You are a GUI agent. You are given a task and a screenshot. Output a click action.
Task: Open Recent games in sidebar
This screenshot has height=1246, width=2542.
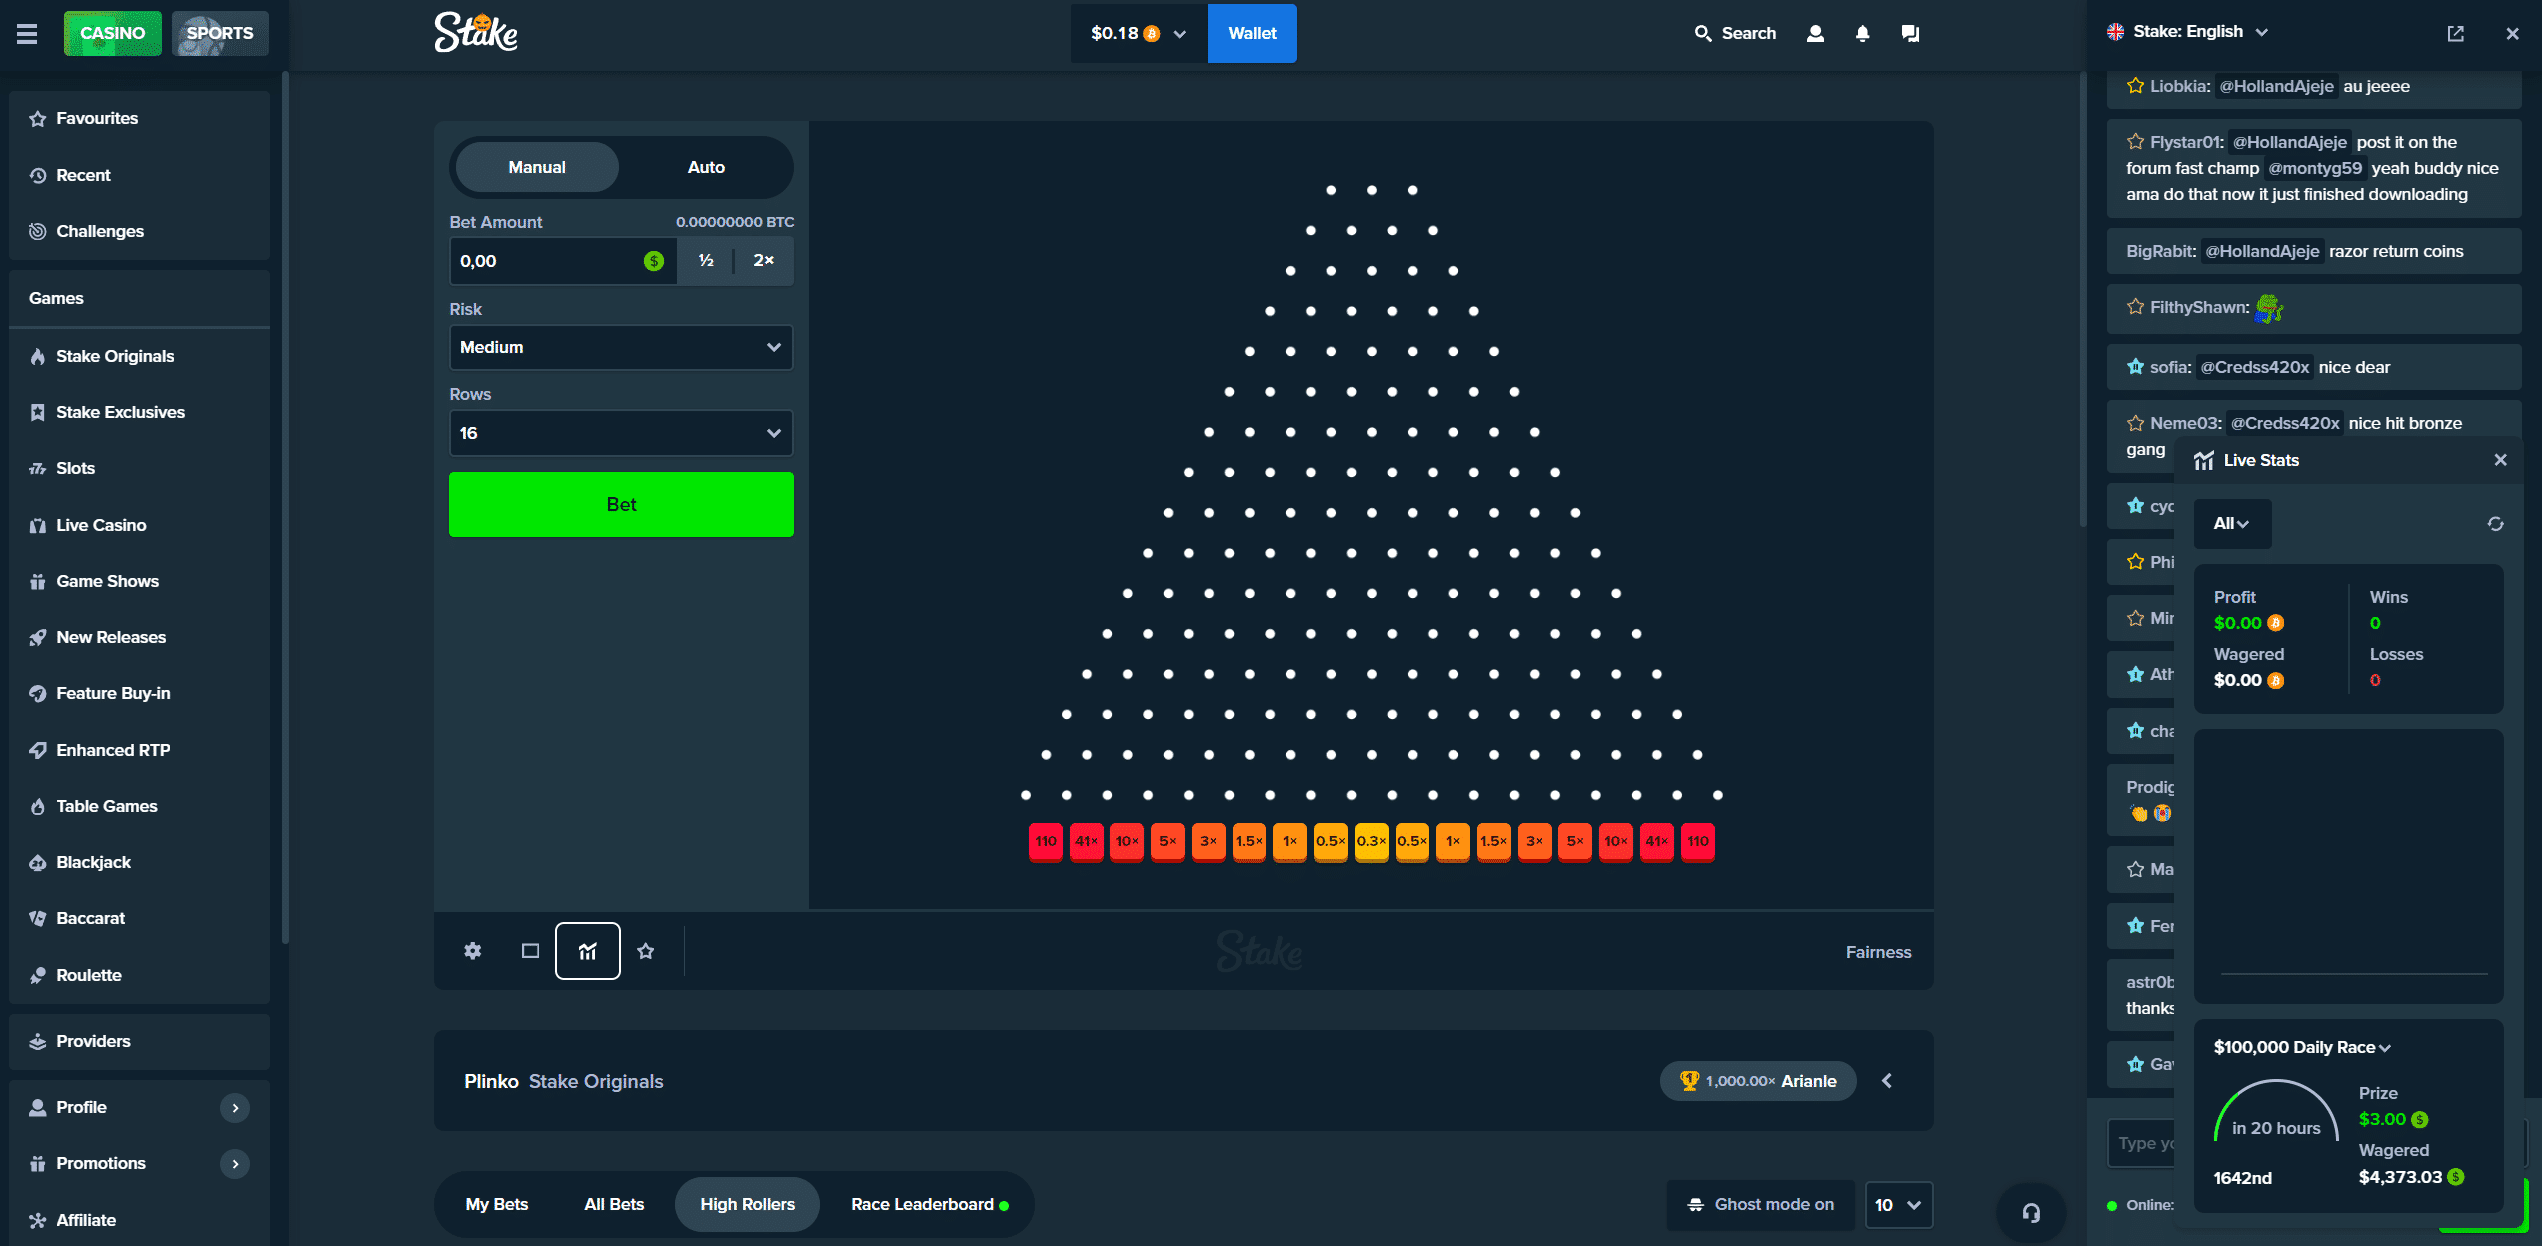tap(139, 175)
